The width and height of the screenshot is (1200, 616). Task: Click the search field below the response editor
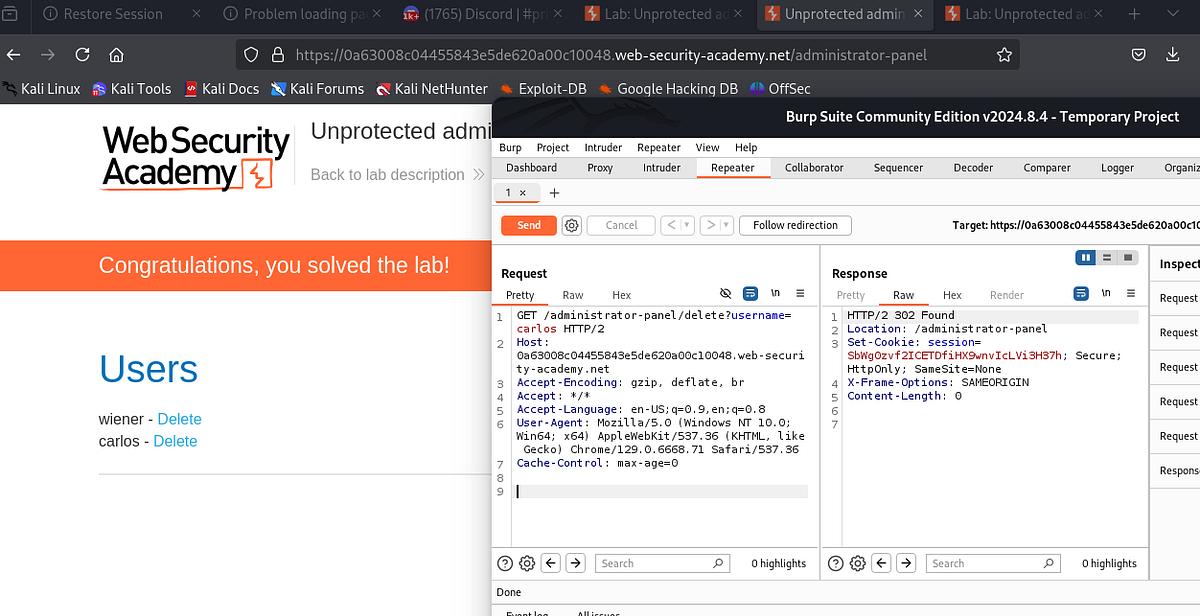(x=993, y=563)
